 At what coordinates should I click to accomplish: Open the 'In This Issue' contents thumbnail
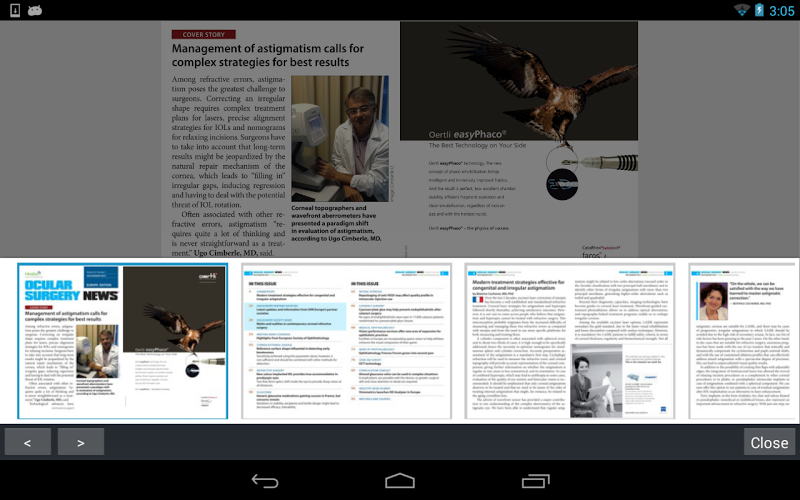[346, 341]
